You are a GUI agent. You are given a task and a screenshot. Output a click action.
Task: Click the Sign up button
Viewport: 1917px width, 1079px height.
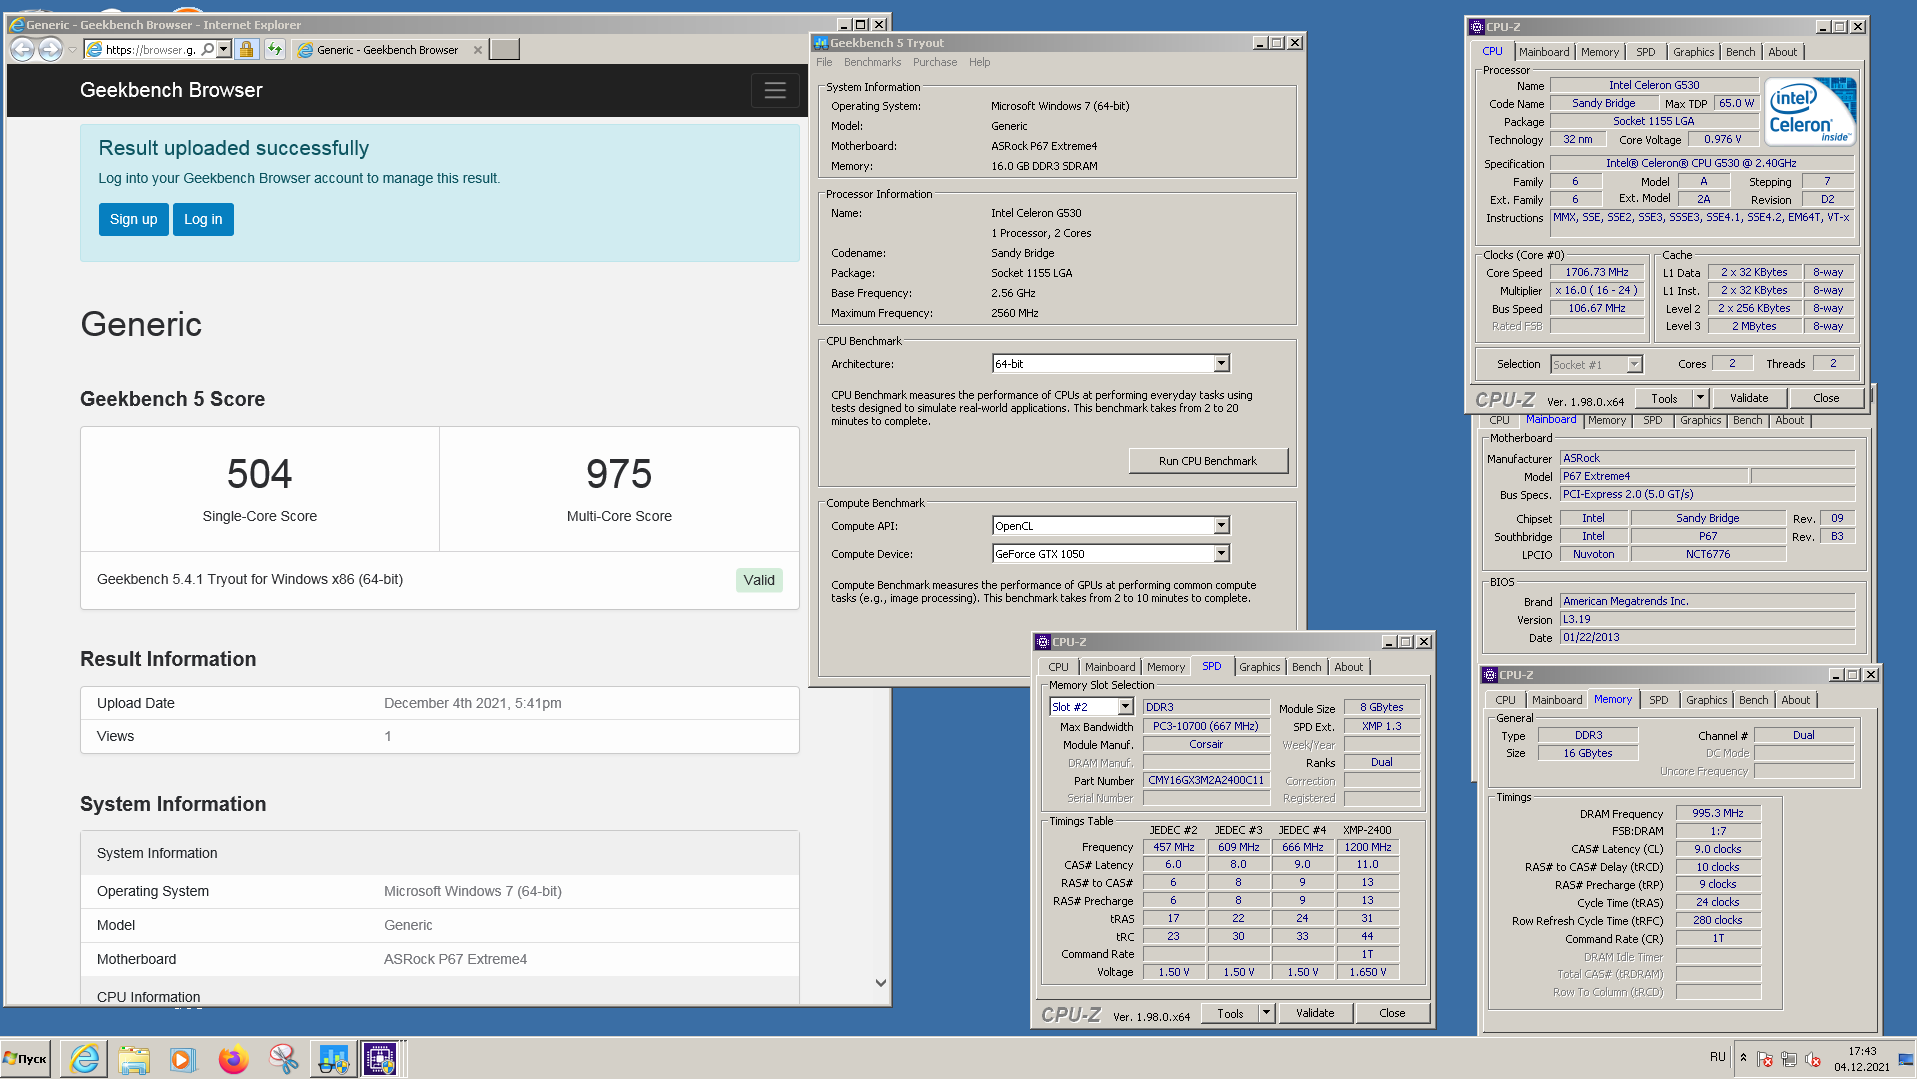(x=133, y=220)
